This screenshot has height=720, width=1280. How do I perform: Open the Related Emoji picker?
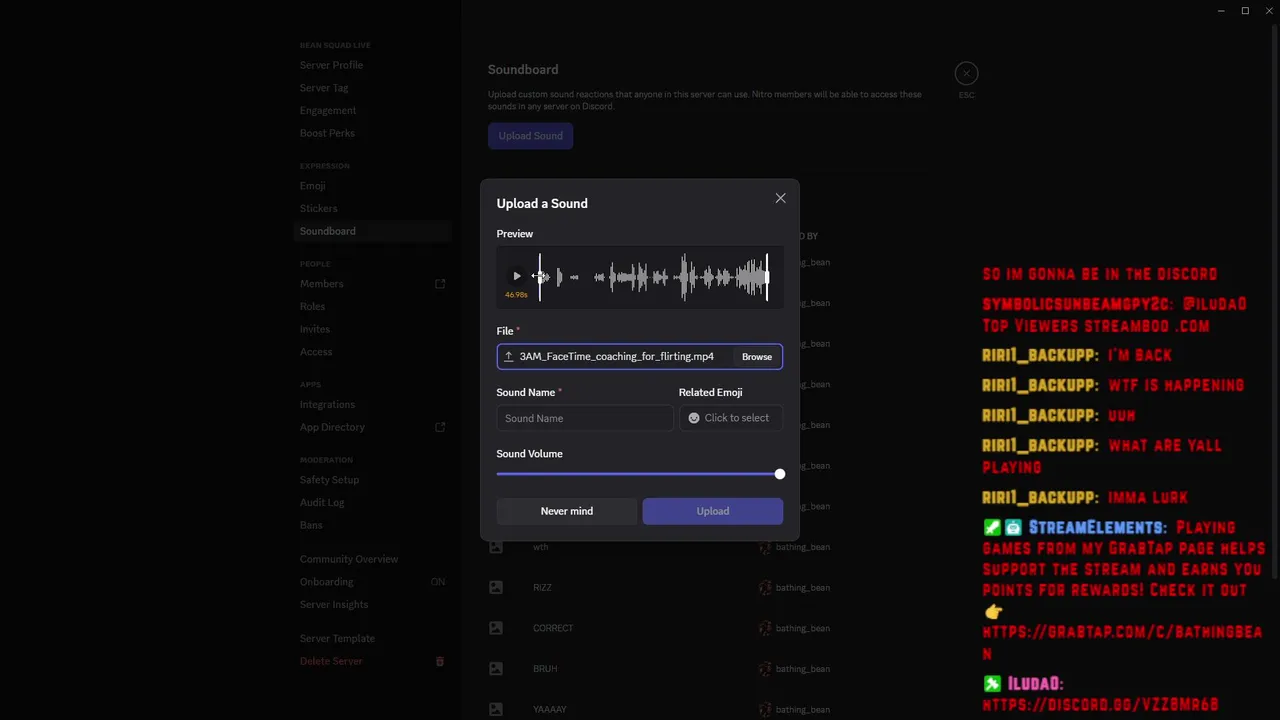point(730,418)
